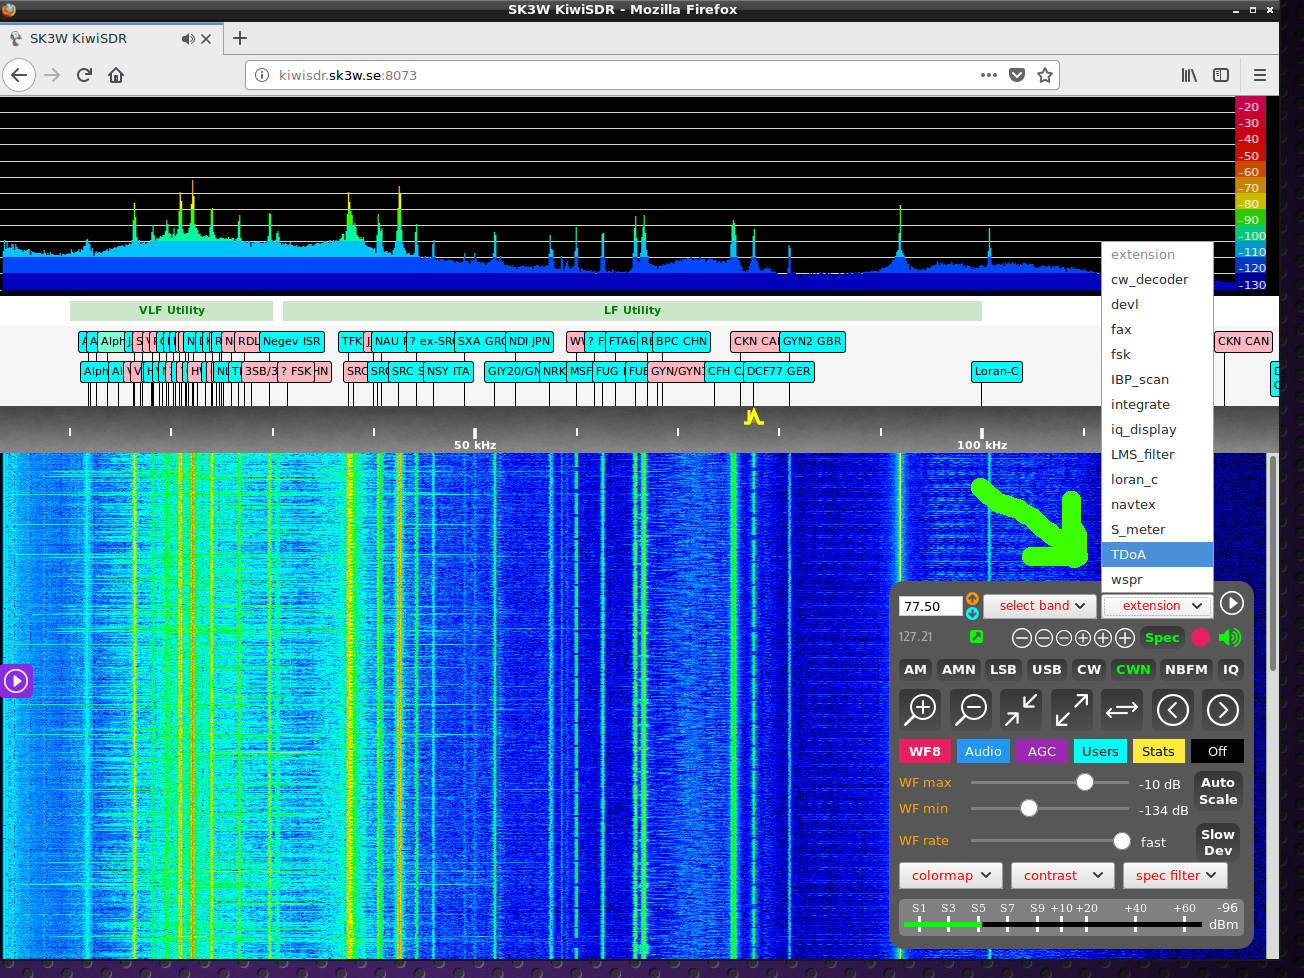Click the waterfall zoom out magnifier
Screen dimensions: 1304x978
(x=971, y=710)
